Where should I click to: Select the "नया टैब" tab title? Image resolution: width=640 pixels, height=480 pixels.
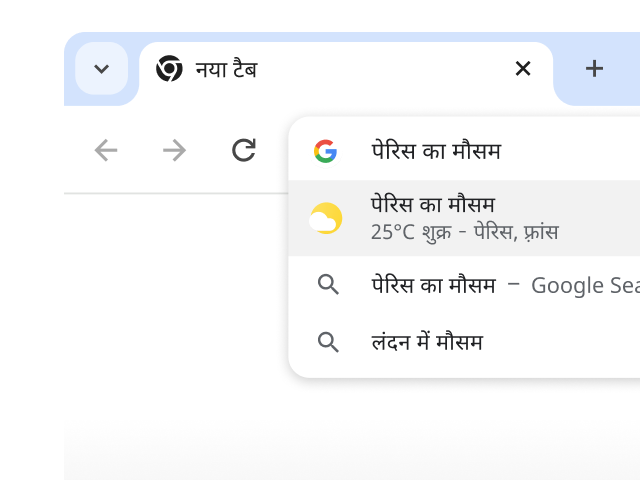pos(226,69)
